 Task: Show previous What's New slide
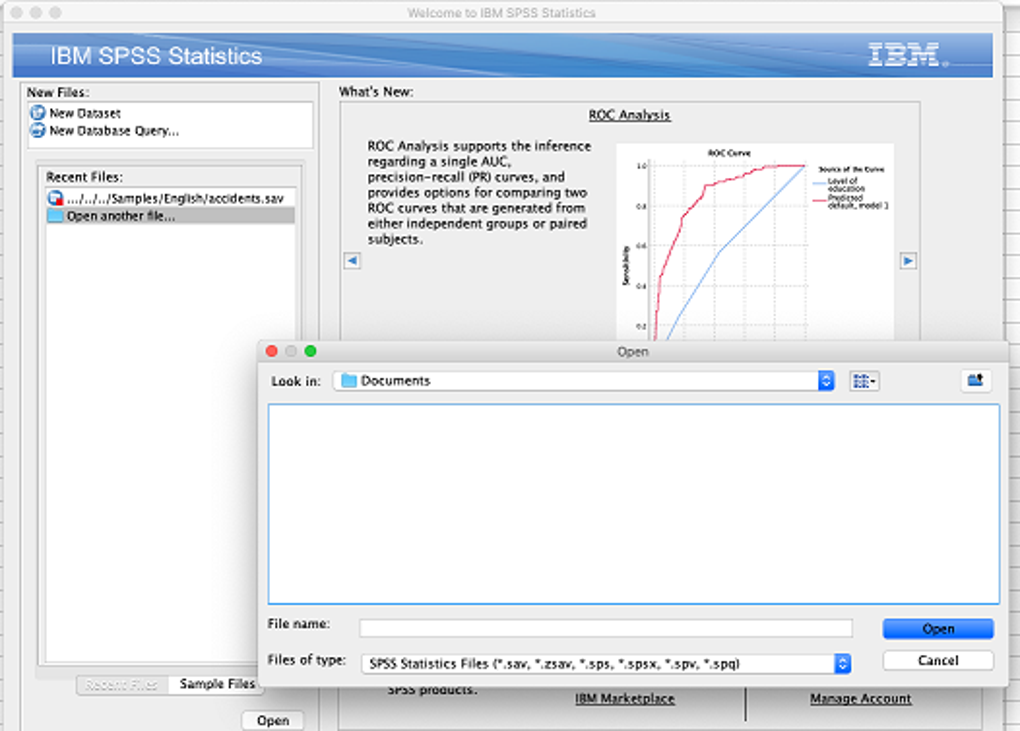point(352,261)
